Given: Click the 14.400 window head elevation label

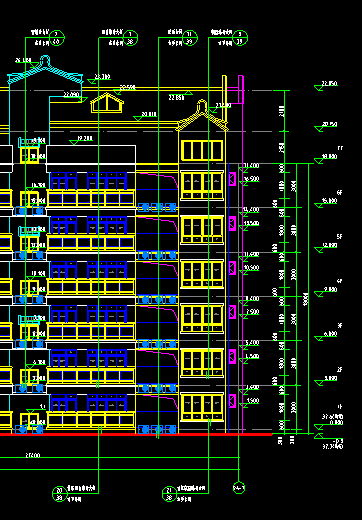Looking at the screenshot, I should point(251,210).
